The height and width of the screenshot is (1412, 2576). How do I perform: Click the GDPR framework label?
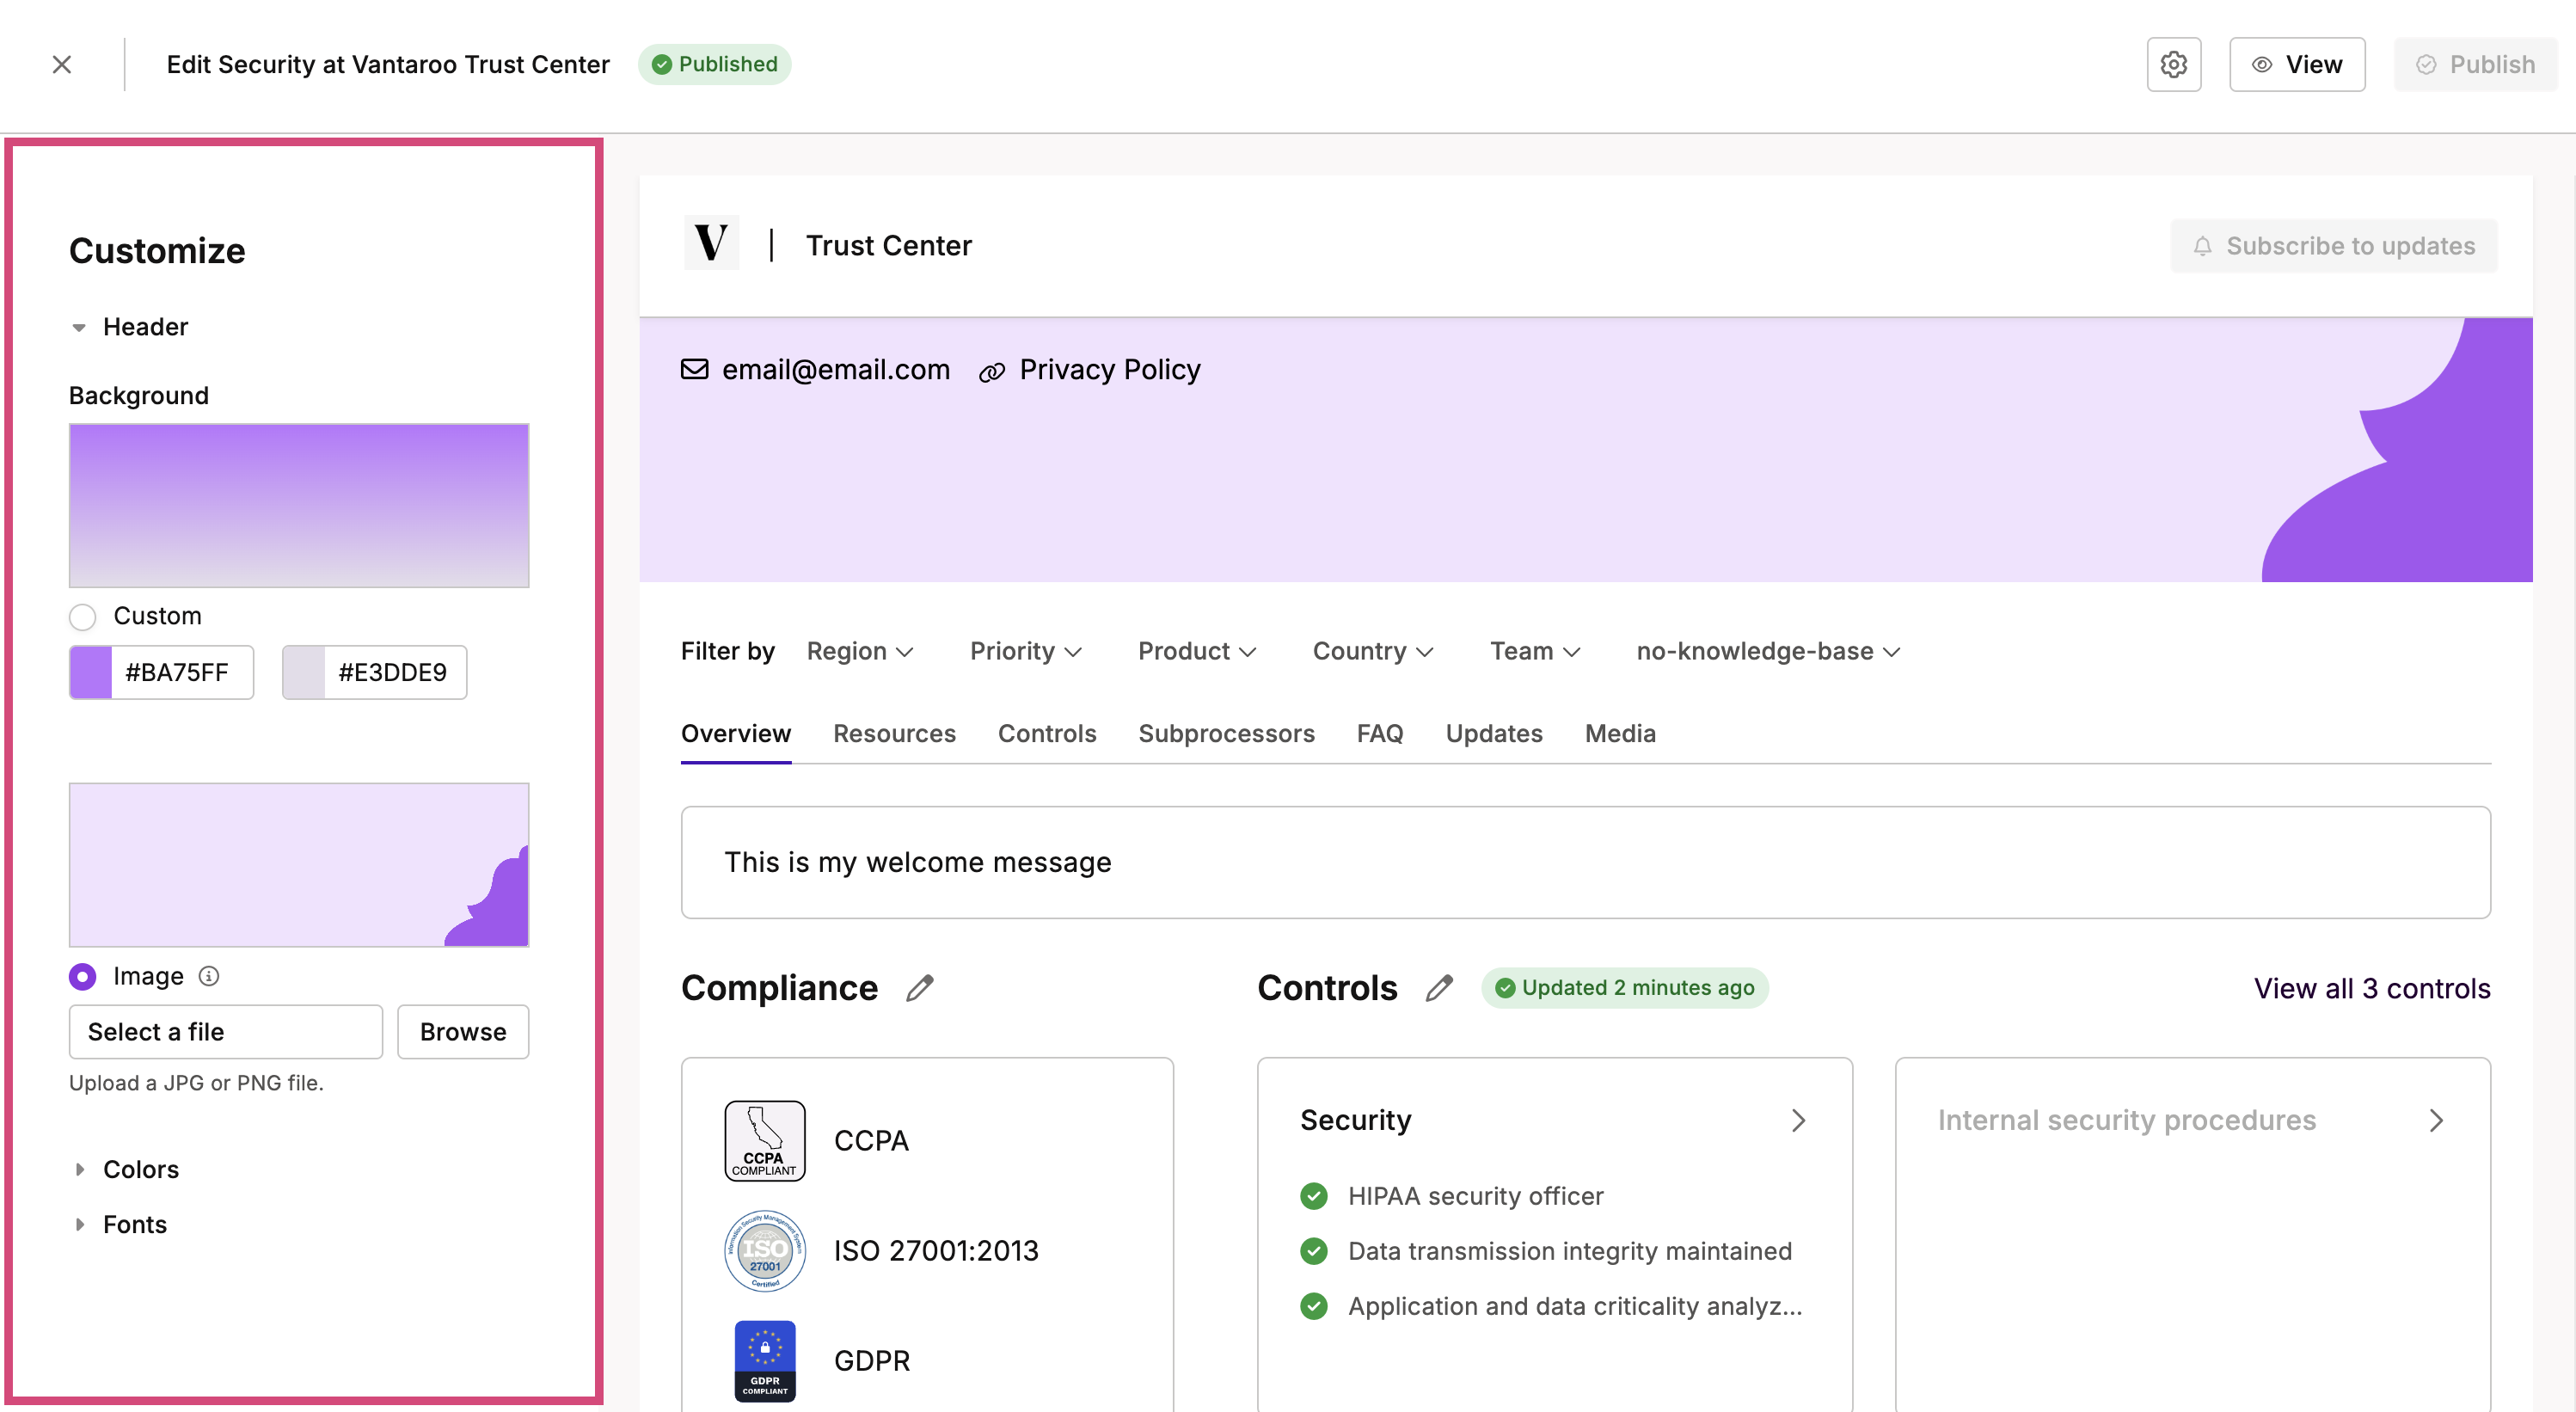(872, 1360)
